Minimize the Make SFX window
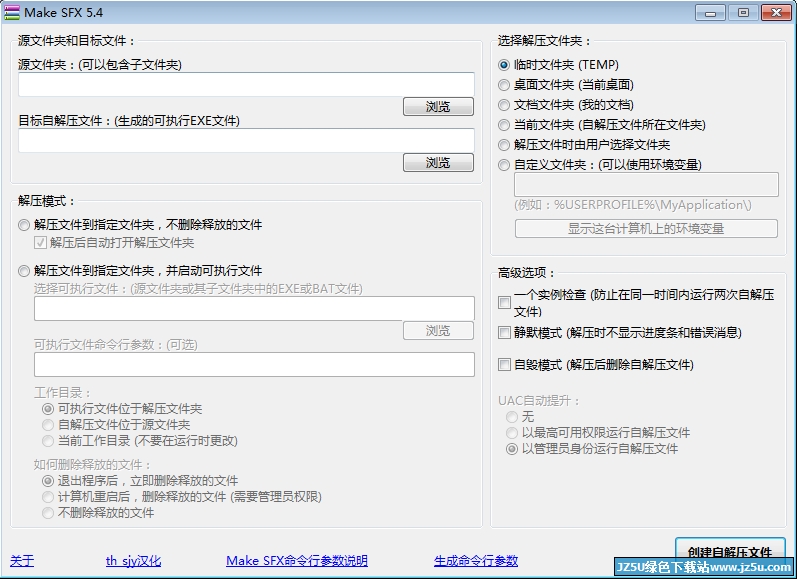797x579 pixels. click(x=710, y=13)
